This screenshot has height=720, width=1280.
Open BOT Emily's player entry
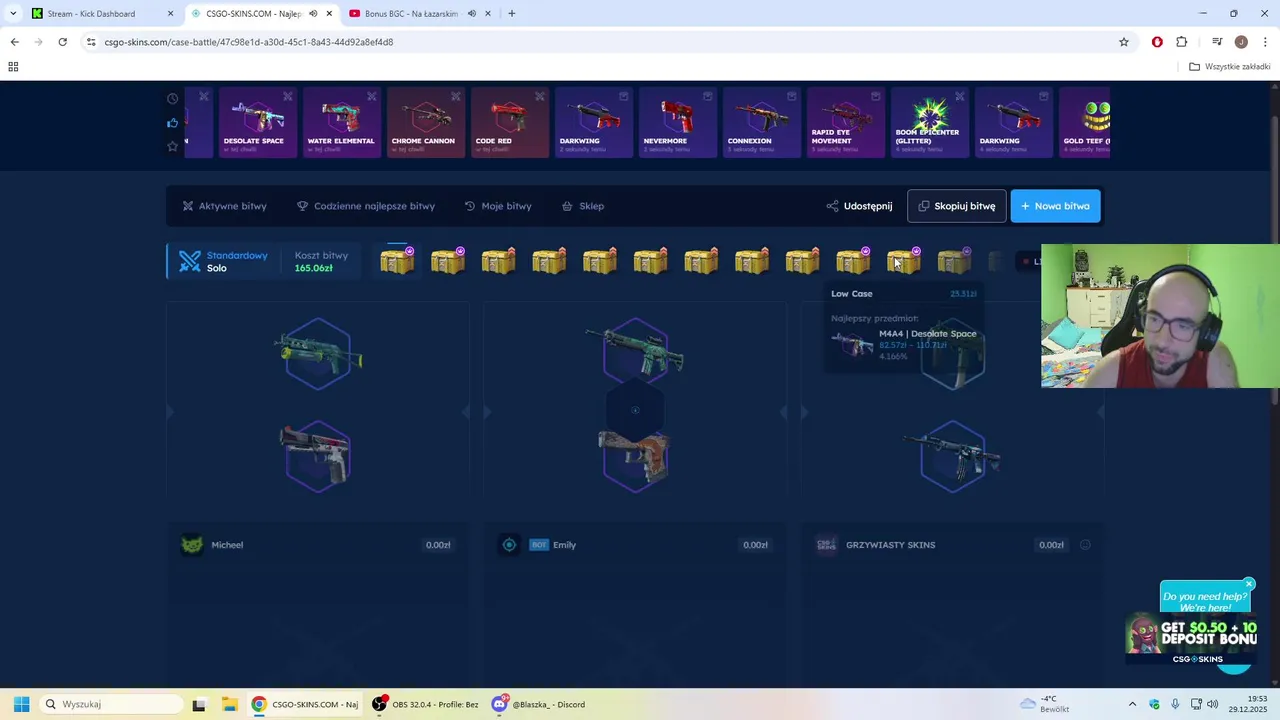(x=552, y=545)
